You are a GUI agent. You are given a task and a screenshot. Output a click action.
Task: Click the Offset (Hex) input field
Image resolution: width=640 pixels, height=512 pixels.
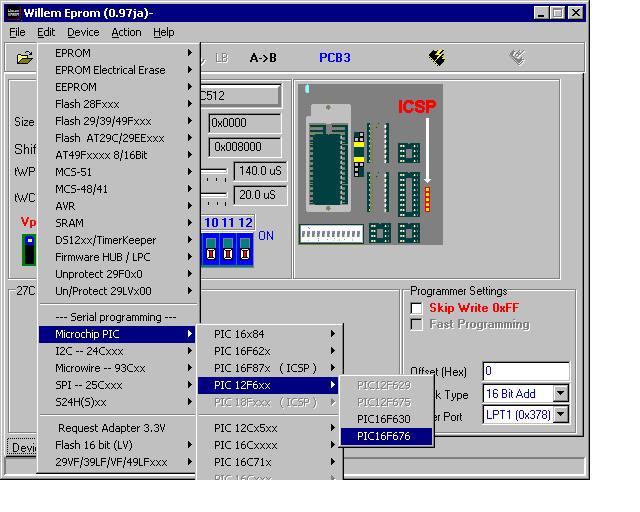point(526,371)
